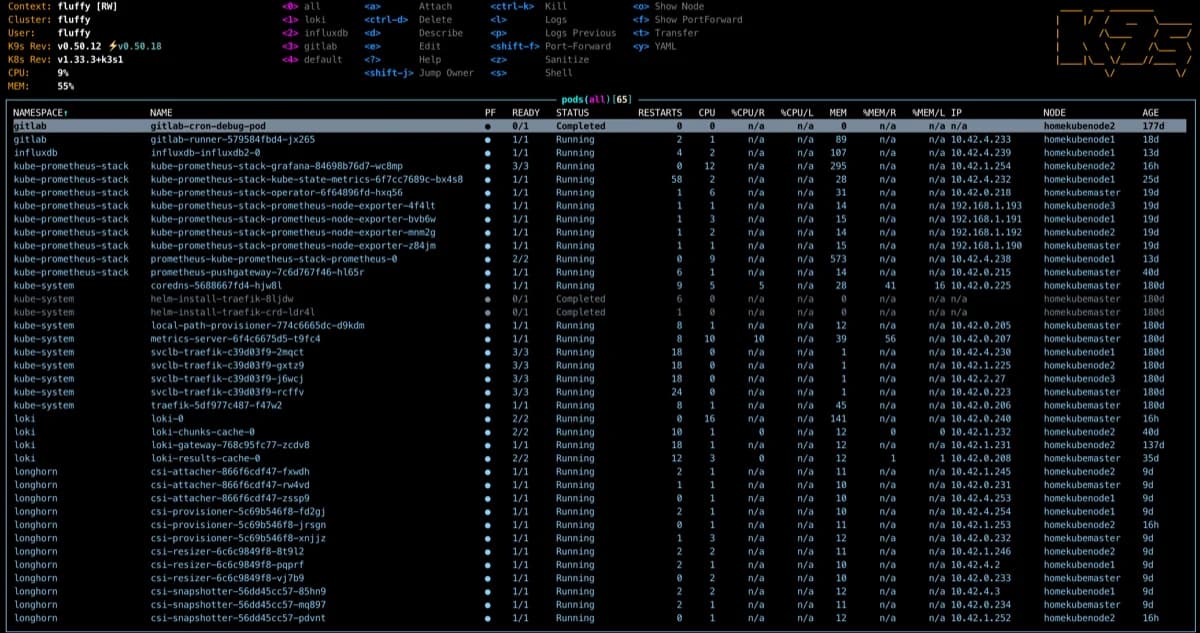This screenshot has width=1200, height=633.
Task: Click the dot beside prometheus-pushgateway pod
Action: (x=486, y=272)
